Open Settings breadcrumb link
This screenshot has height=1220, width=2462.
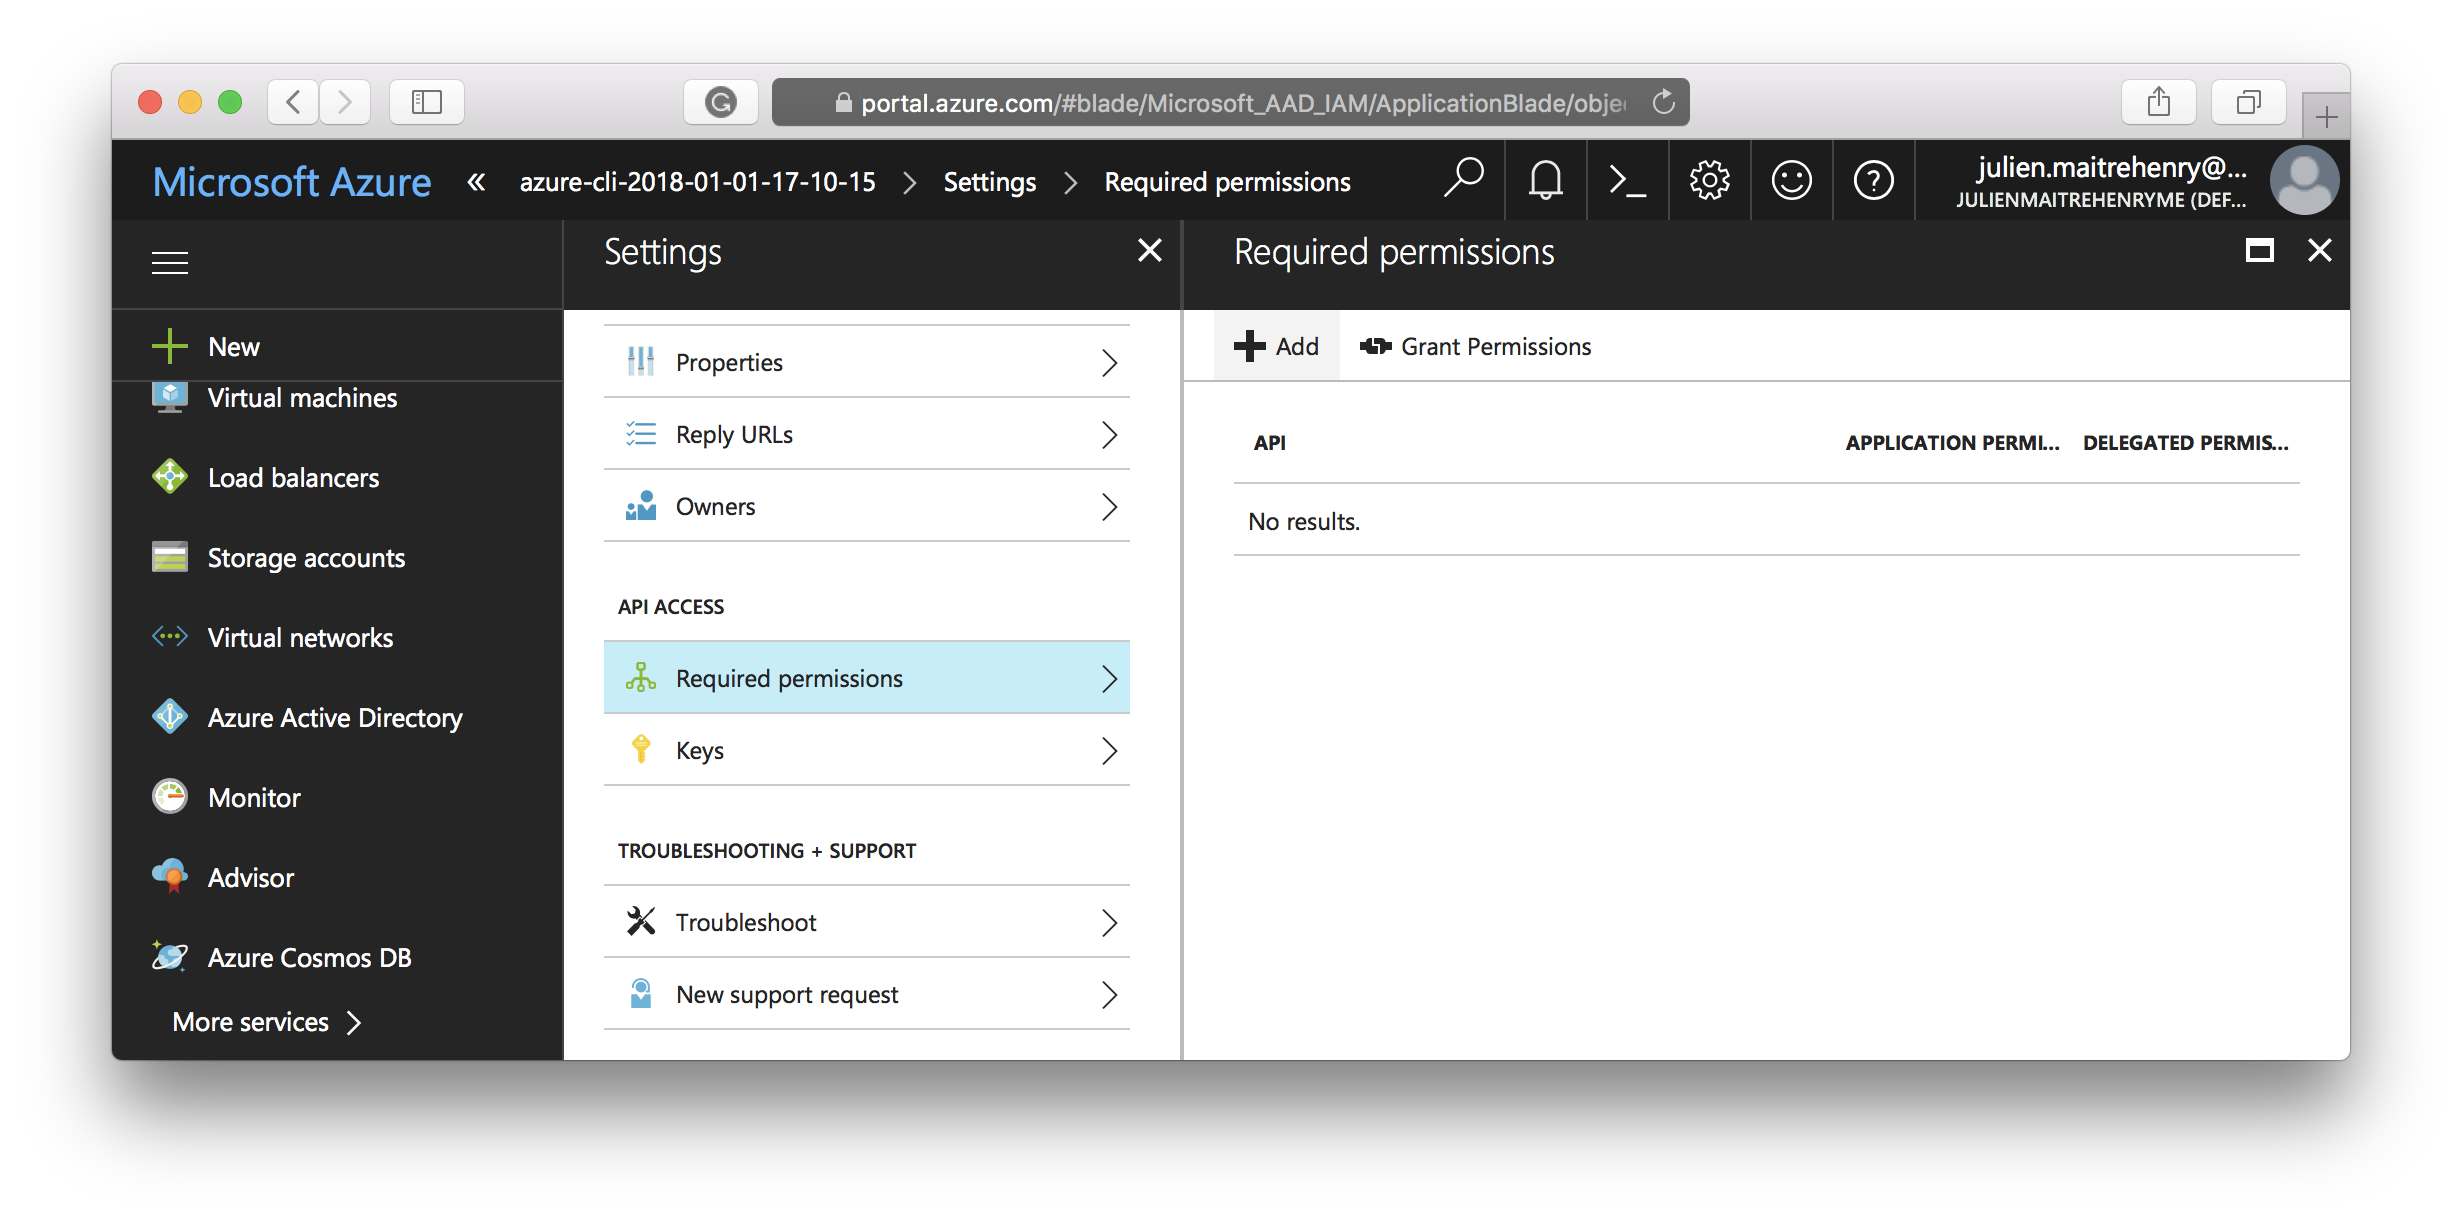click(989, 182)
